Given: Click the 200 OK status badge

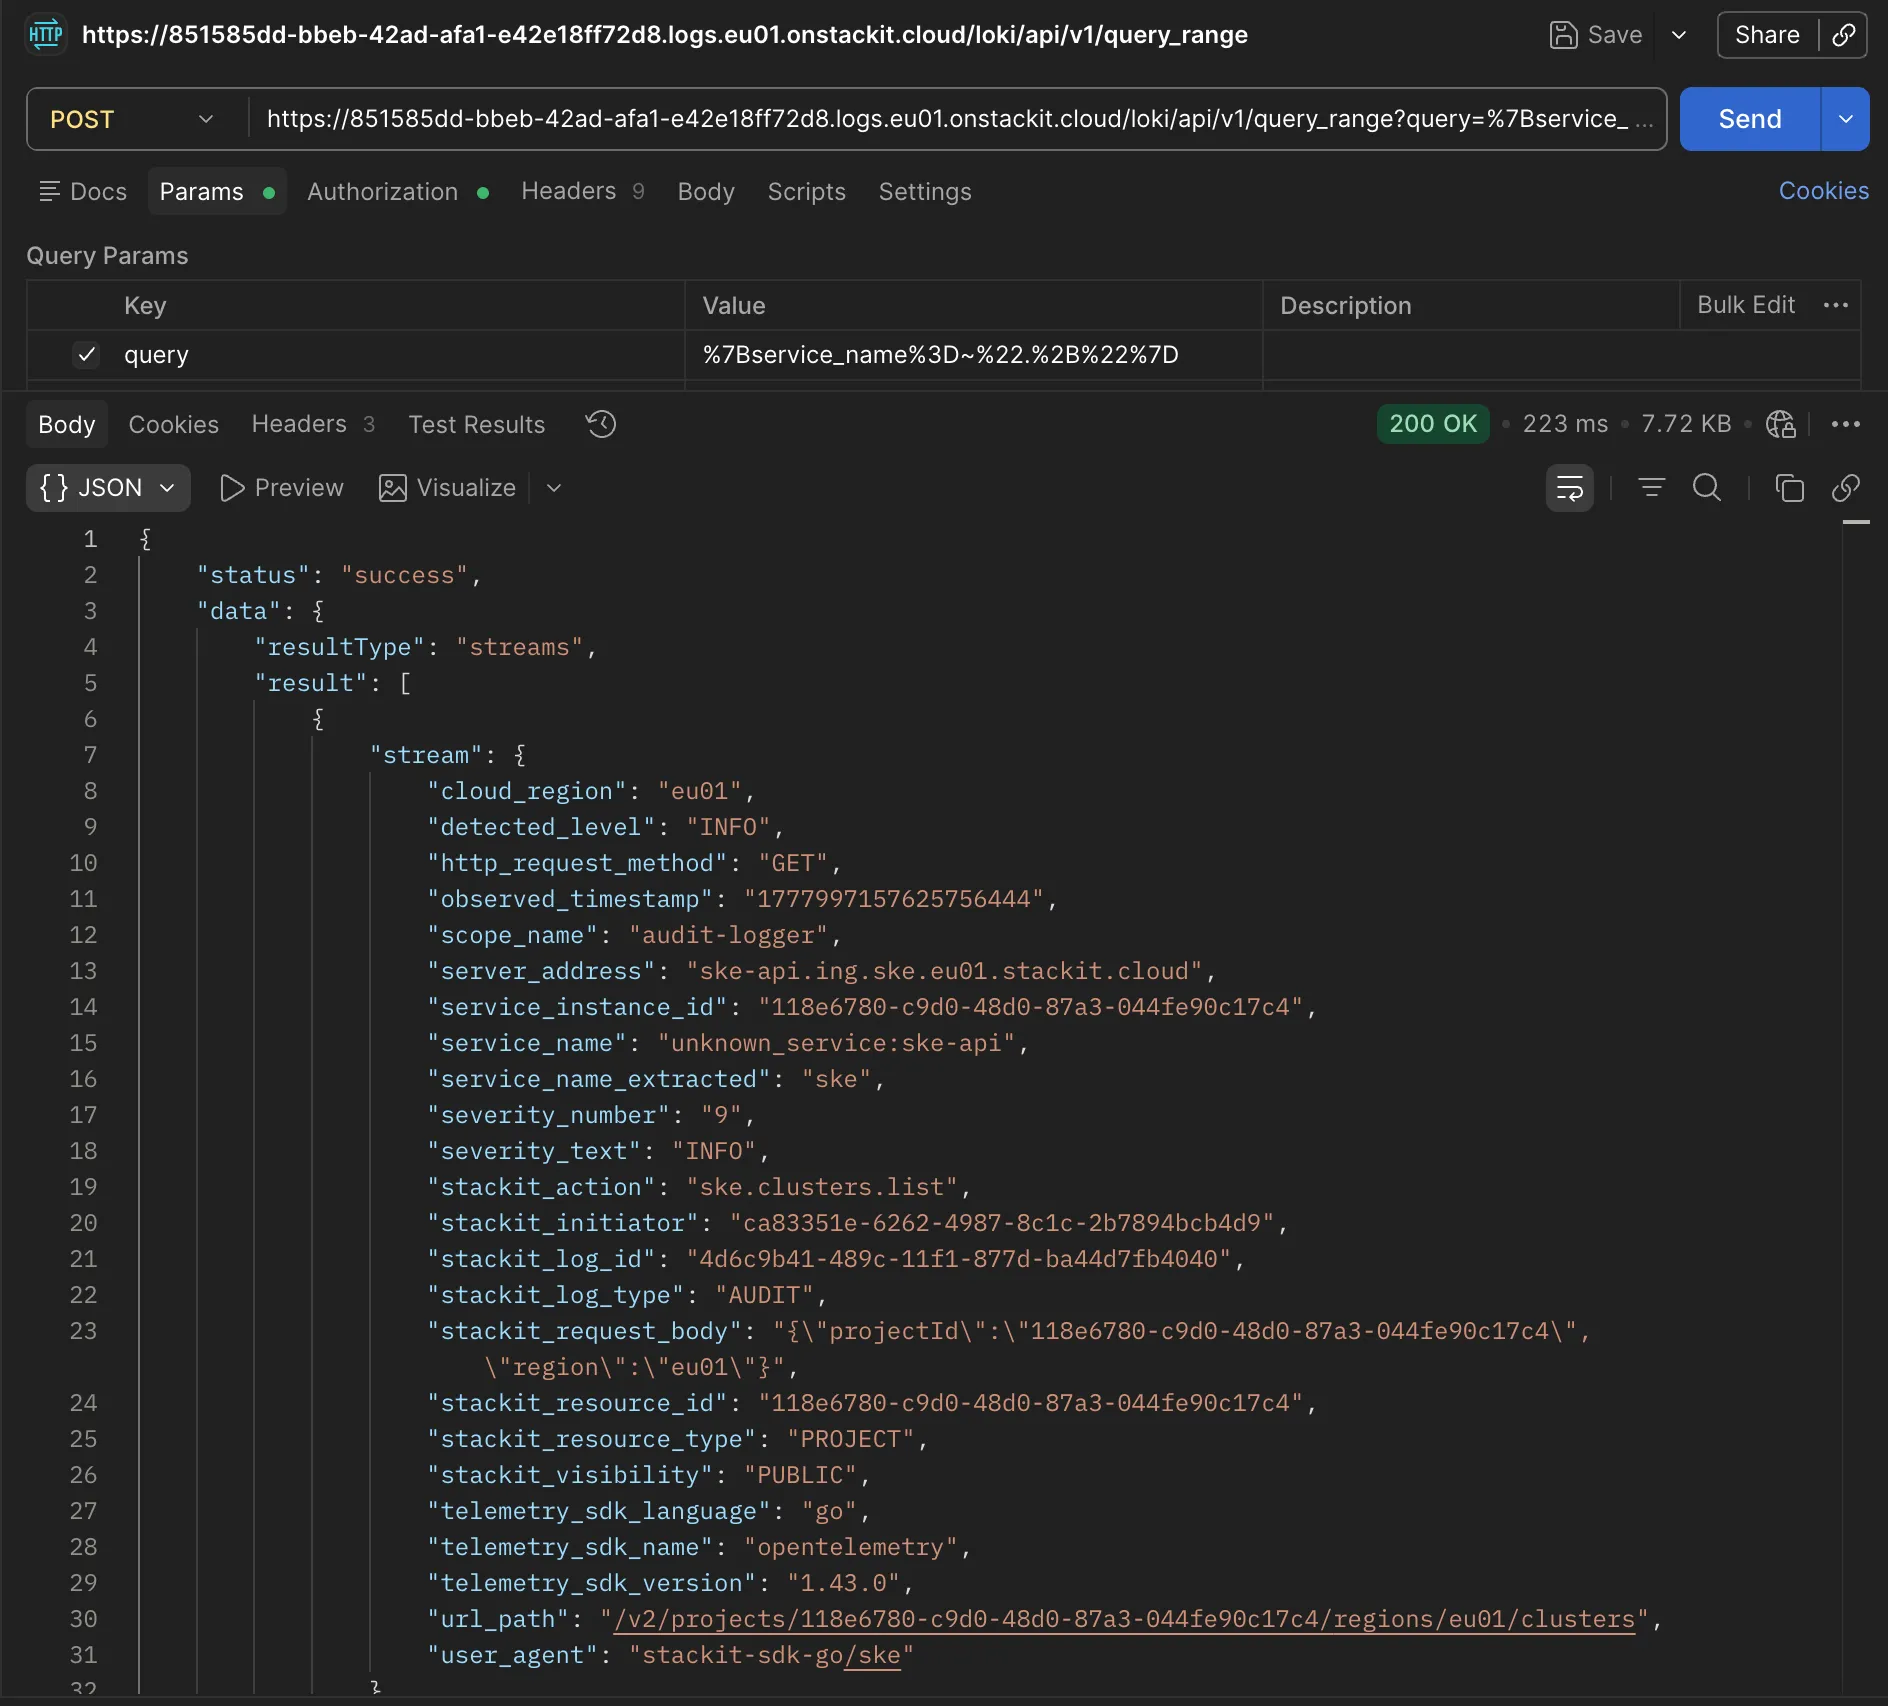Looking at the screenshot, I should point(1433,424).
